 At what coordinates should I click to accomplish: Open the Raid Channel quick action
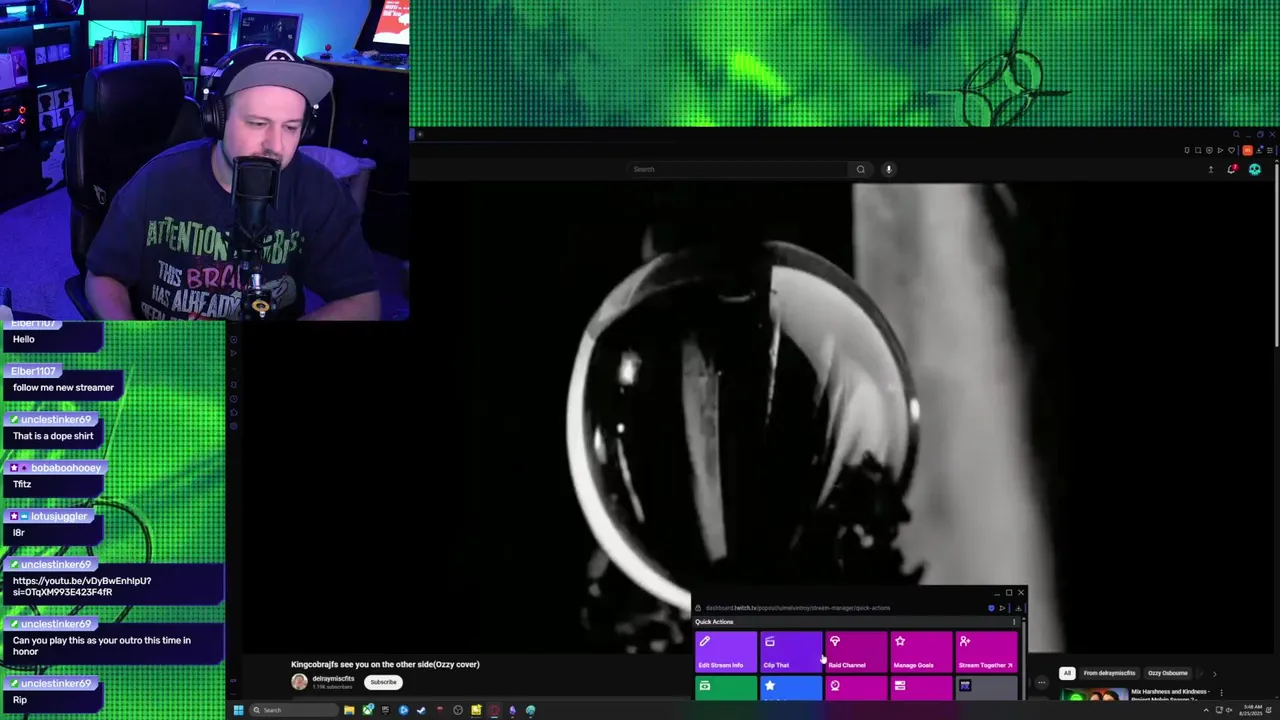pyautogui.click(x=856, y=651)
